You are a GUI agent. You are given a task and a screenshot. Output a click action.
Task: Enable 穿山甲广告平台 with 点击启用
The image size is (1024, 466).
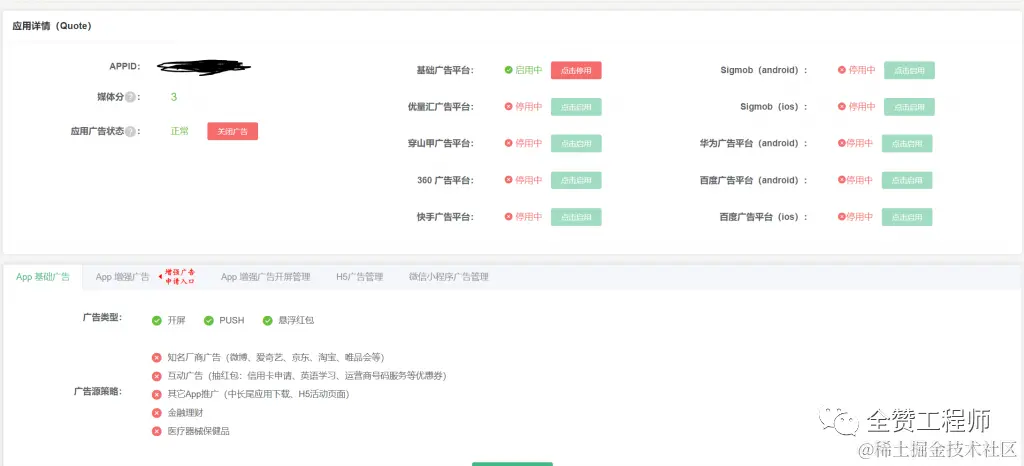[x=576, y=144]
